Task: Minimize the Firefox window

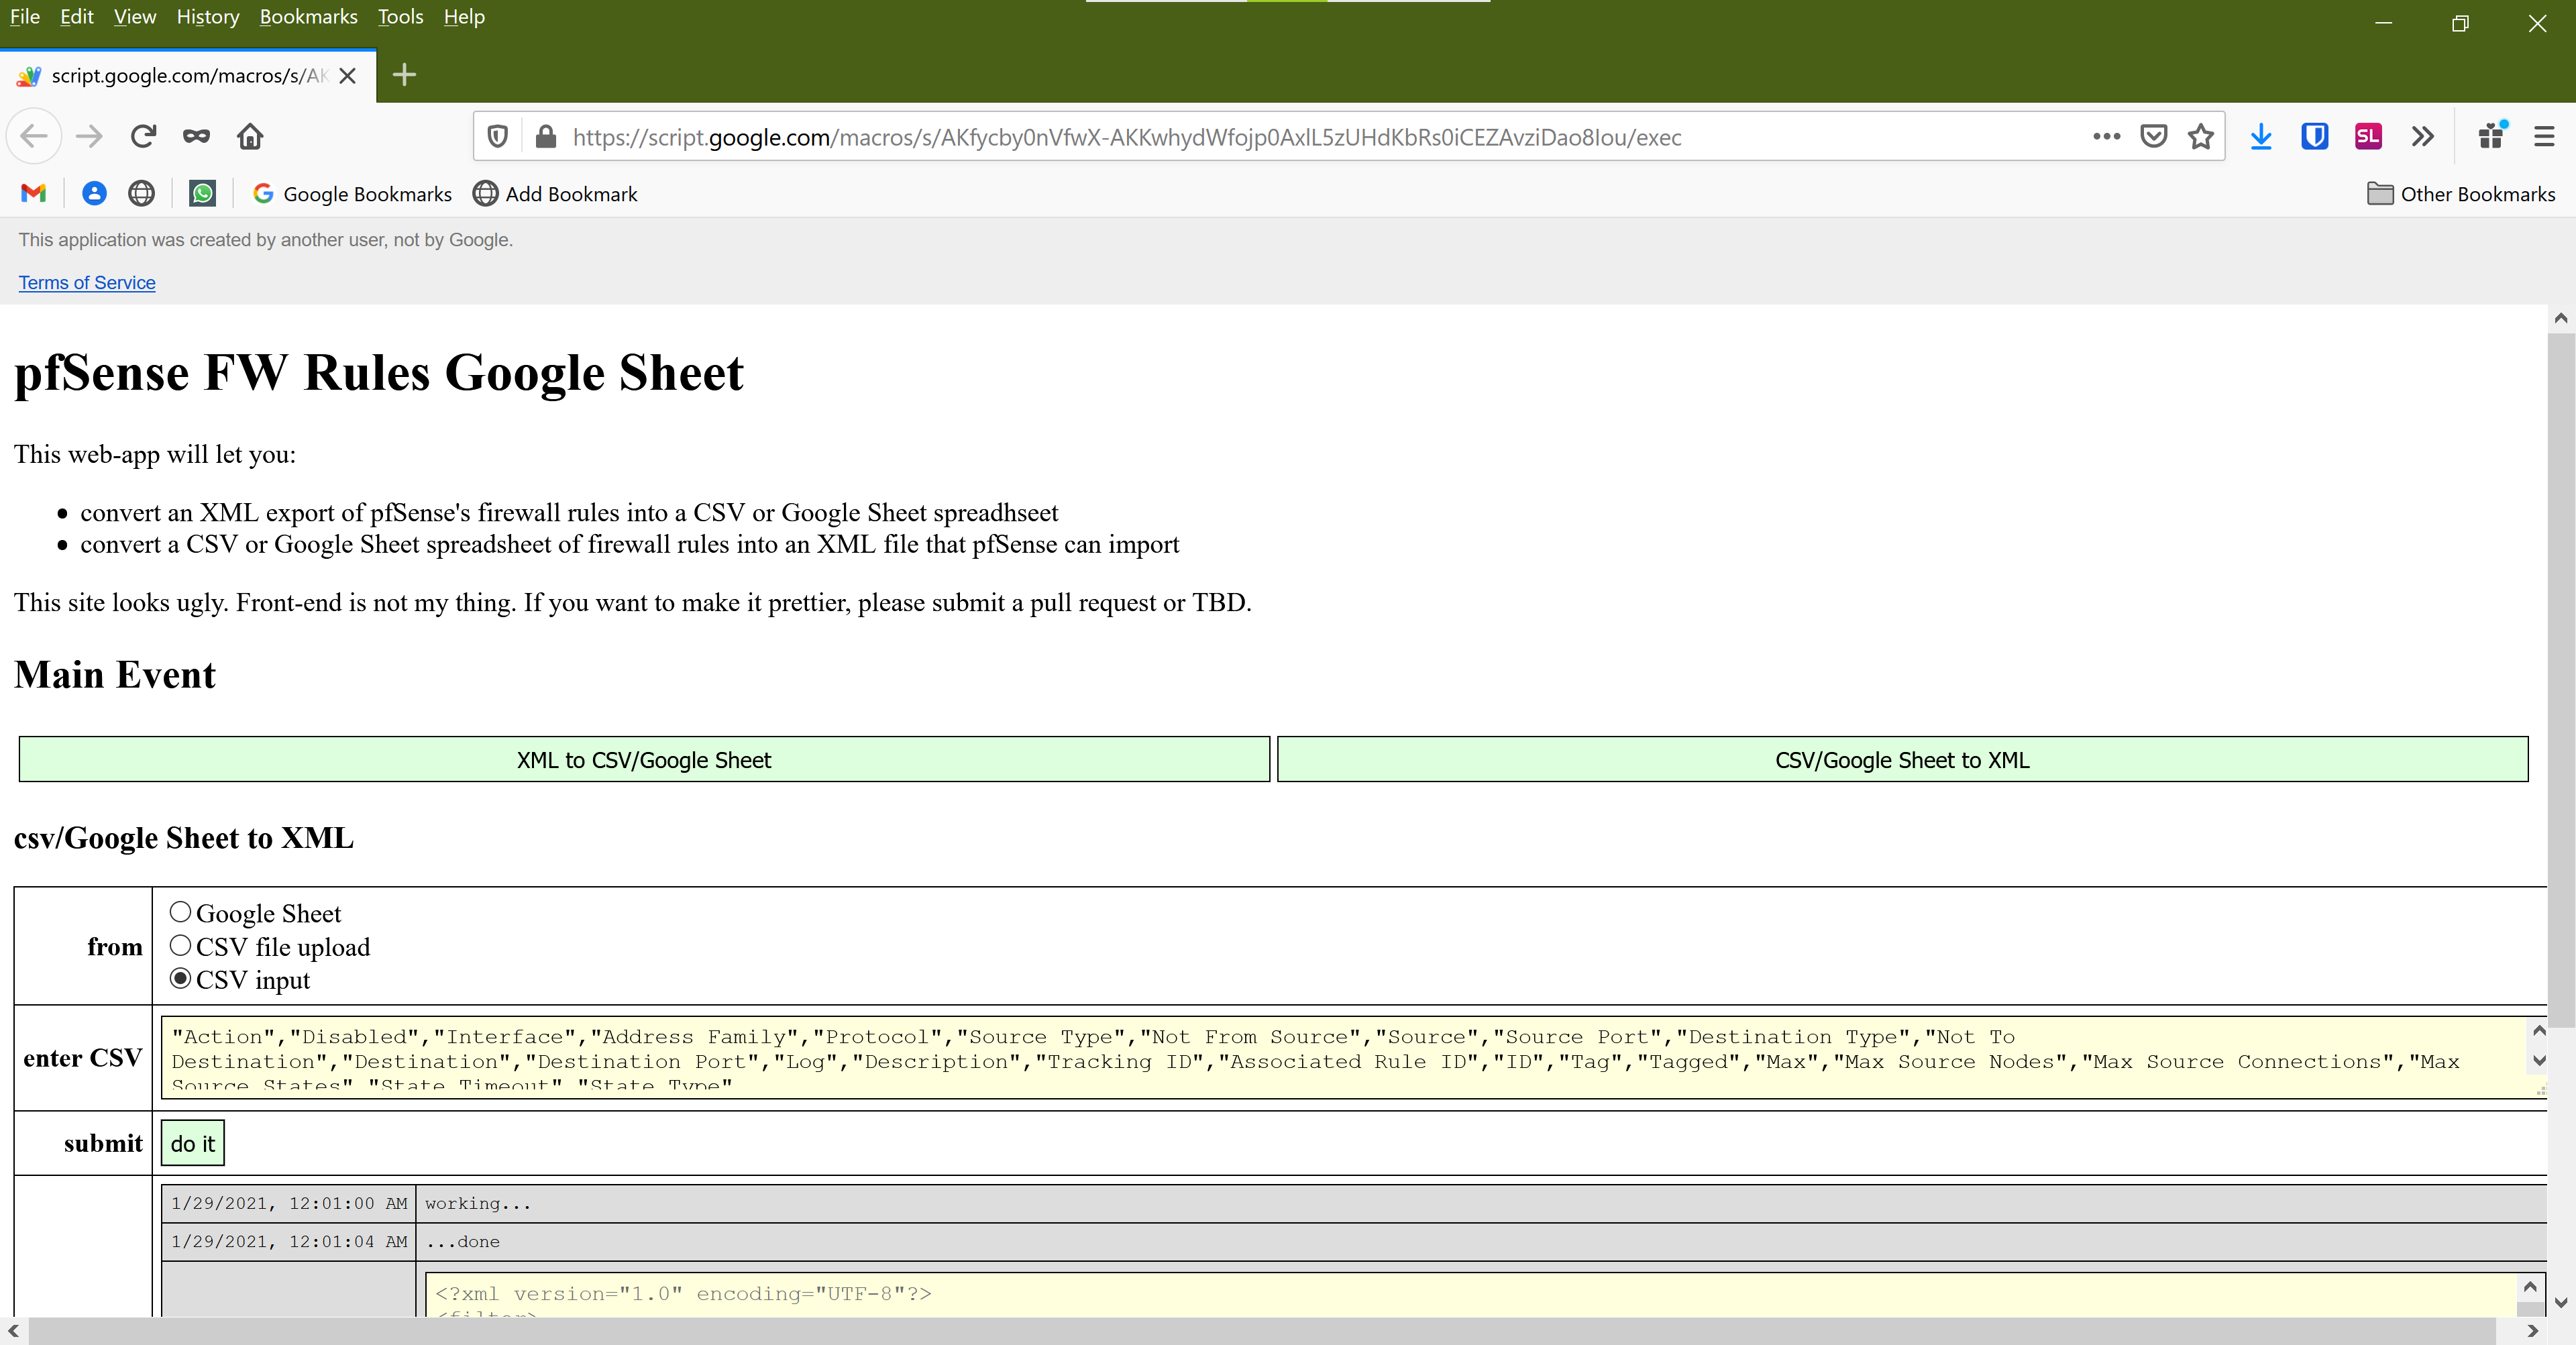Action: tap(2384, 23)
